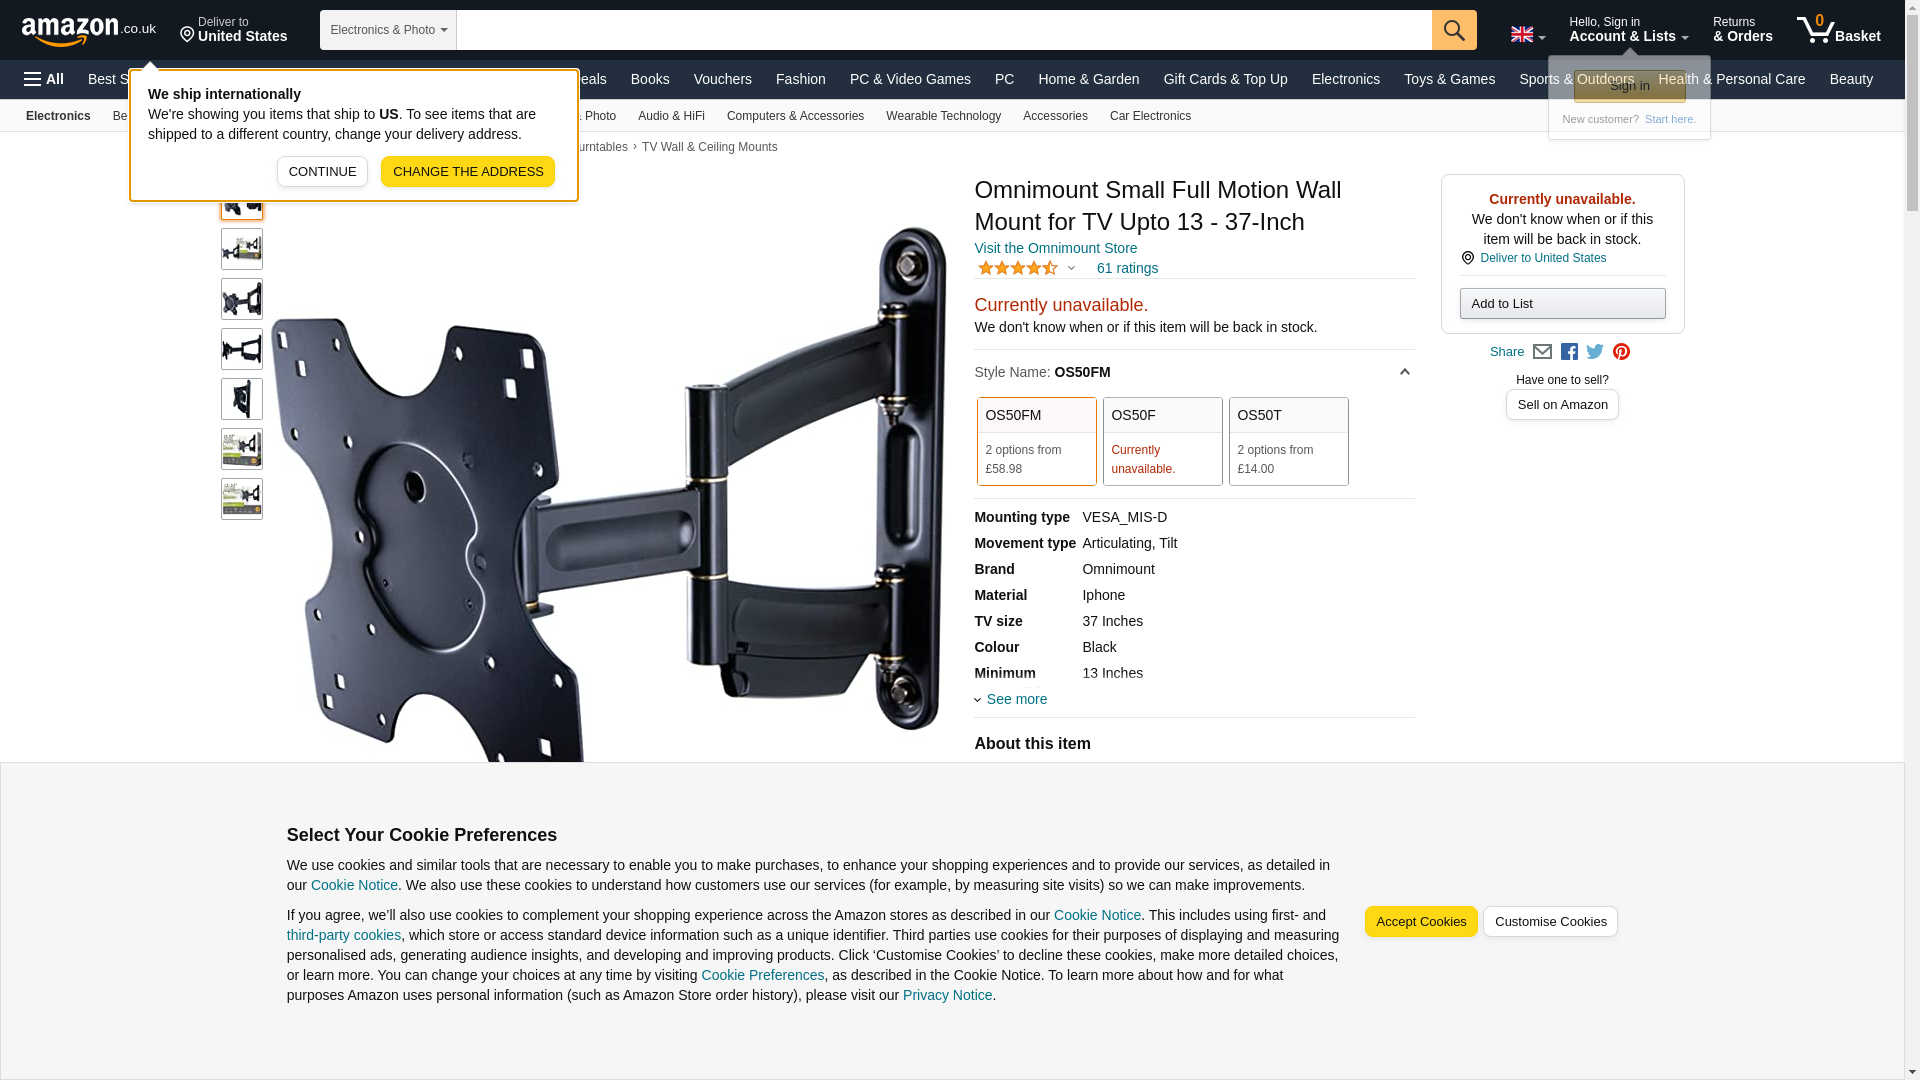This screenshot has height=1080, width=1920.
Task: Open the language flag dropdown
Action: point(1527,35)
